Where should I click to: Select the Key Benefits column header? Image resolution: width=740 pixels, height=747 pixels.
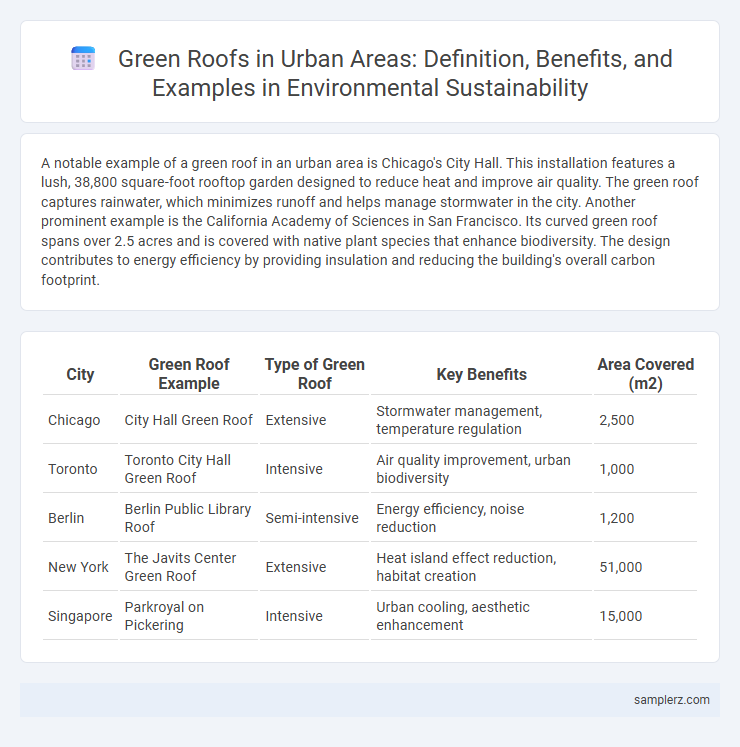click(481, 374)
